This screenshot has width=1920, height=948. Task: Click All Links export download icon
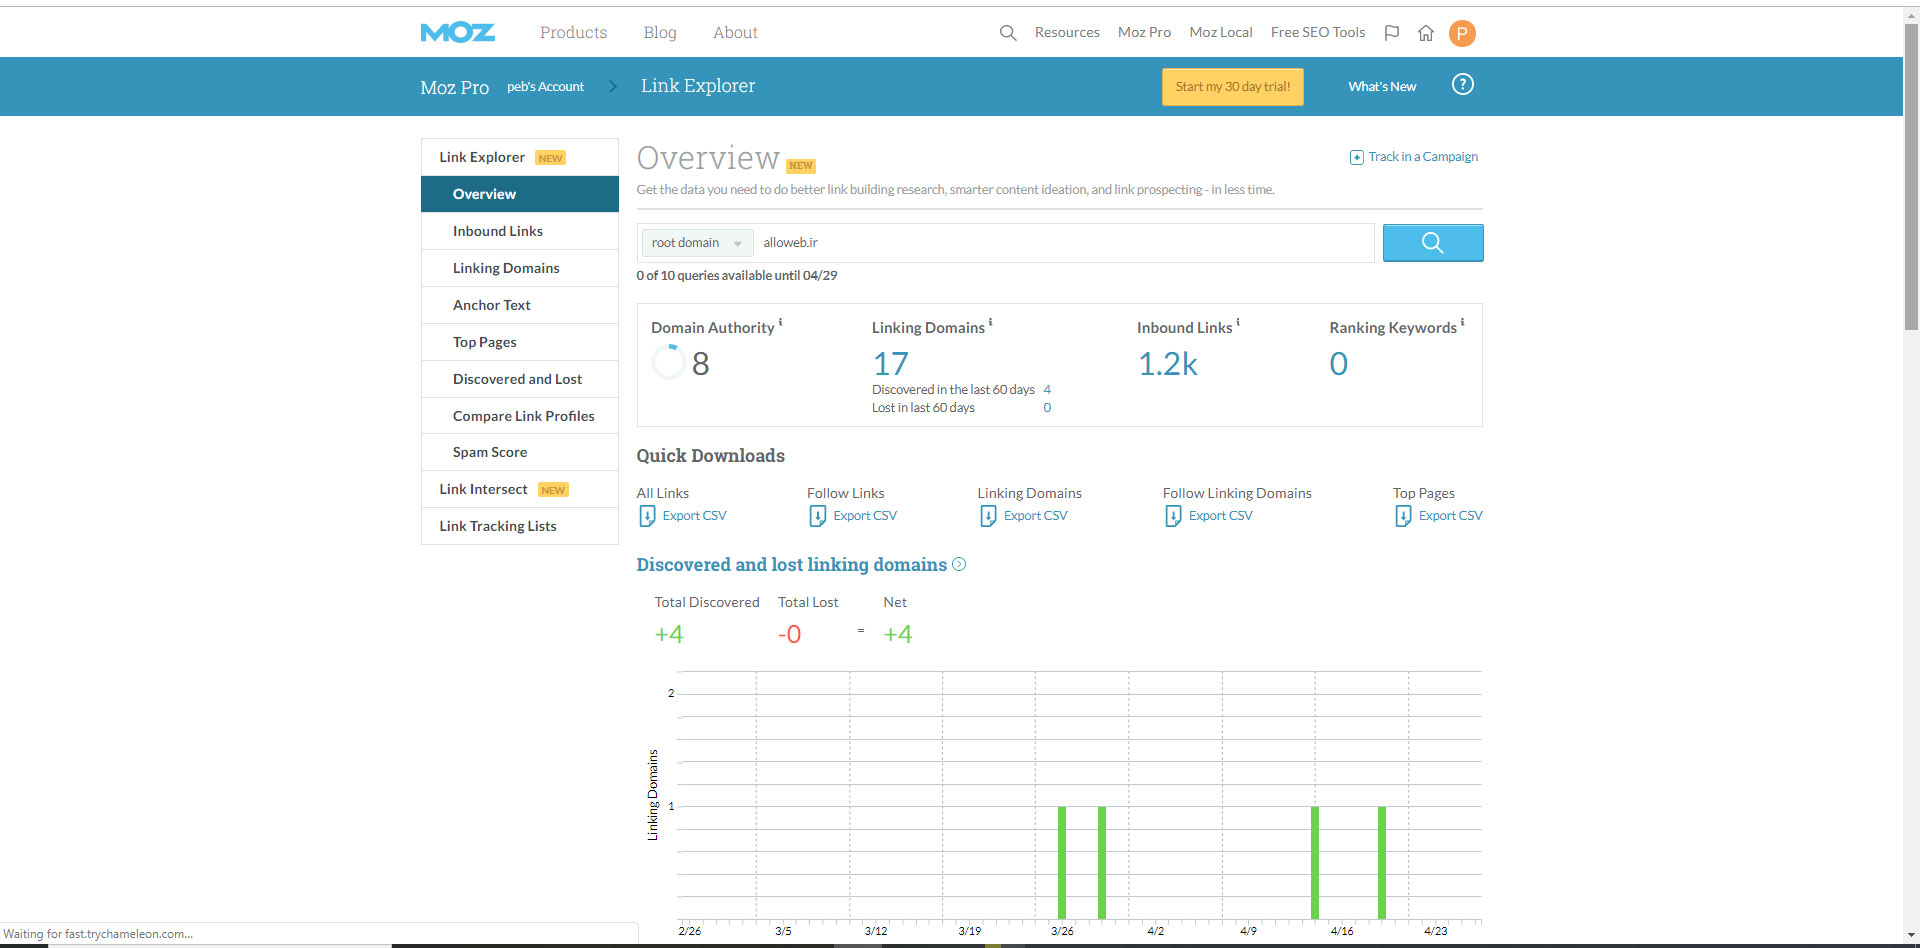(x=647, y=516)
